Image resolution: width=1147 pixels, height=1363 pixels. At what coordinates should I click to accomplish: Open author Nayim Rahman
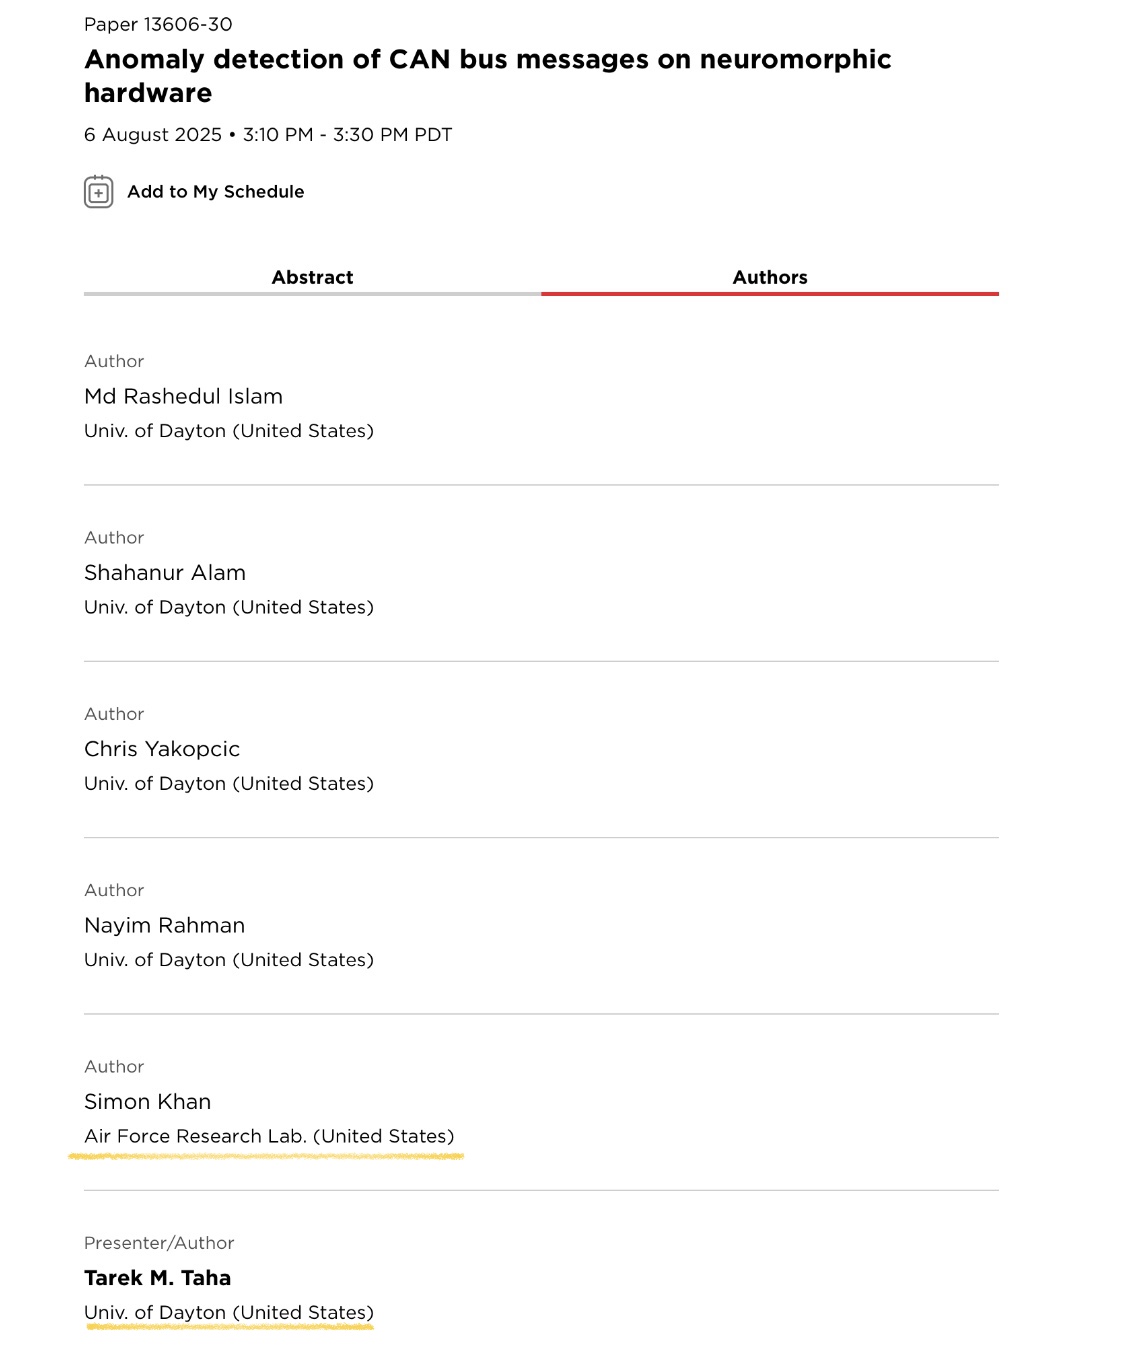click(164, 926)
